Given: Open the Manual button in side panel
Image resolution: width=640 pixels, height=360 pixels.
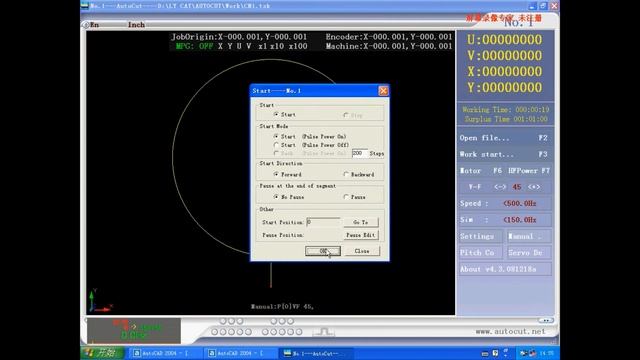Looking at the screenshot, I should click(x=529, y=236).
